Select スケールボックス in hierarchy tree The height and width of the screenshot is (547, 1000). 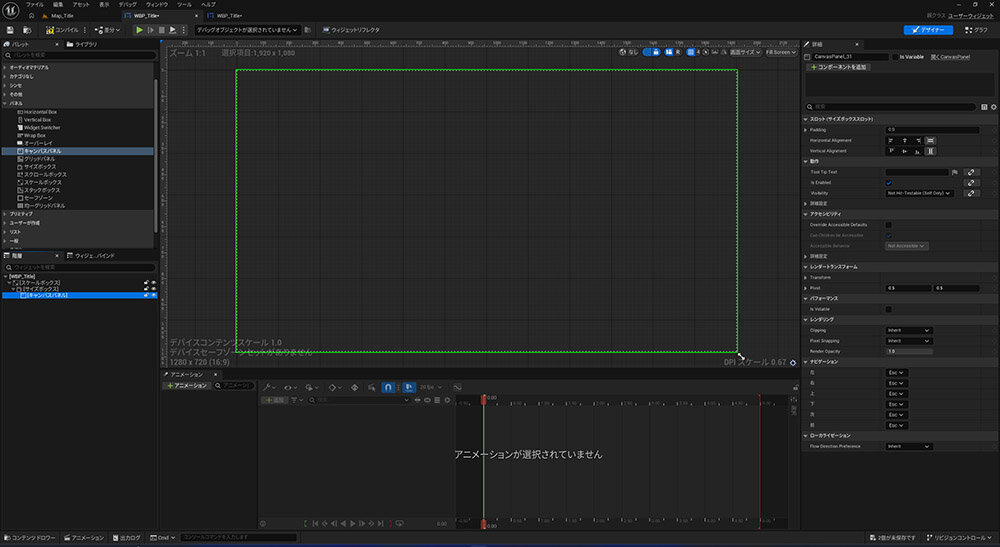click(x=39, y=283)
